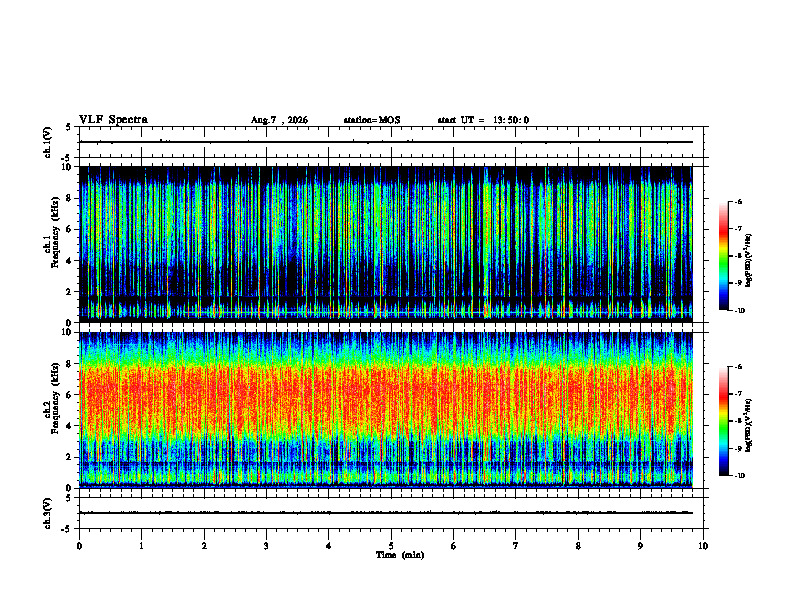Click the VLF Spectra title text
The height and width of the screenshot is (612, 792).
click(113, 120)
